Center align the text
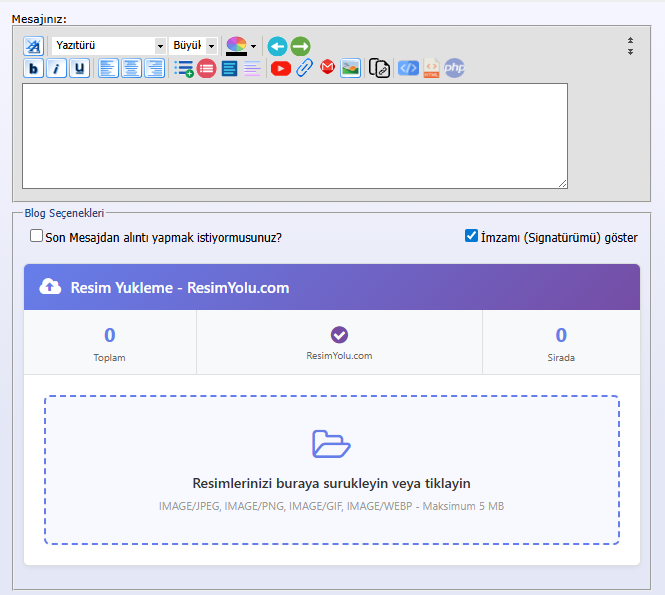This screenshot has width=665, height=595. [x=131, y=69]
